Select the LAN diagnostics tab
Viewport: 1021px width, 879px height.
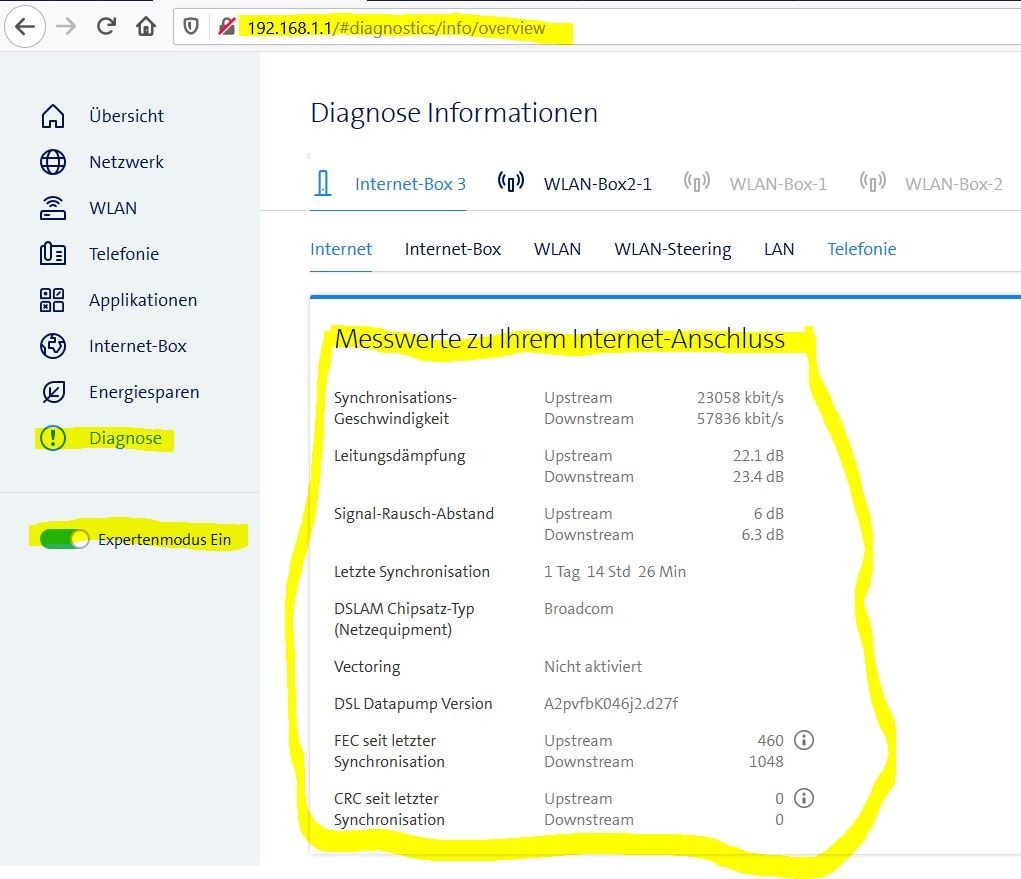[778, 249]
